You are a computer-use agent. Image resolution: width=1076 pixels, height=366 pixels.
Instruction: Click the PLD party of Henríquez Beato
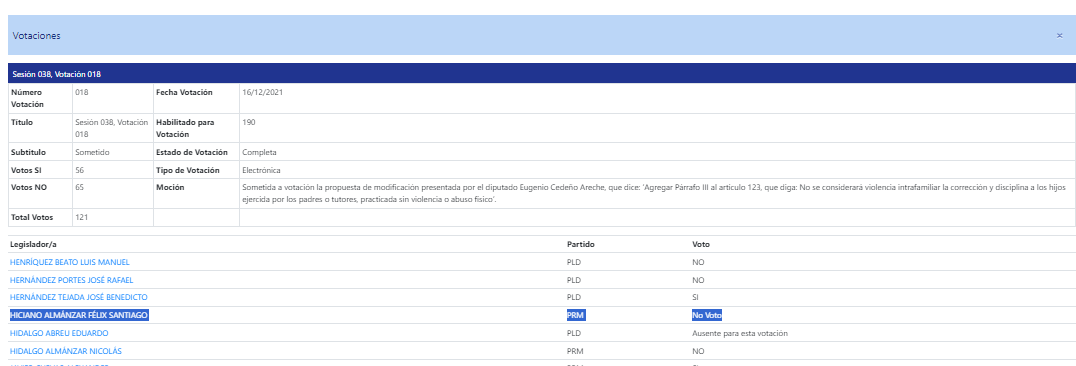coord(574,262)
